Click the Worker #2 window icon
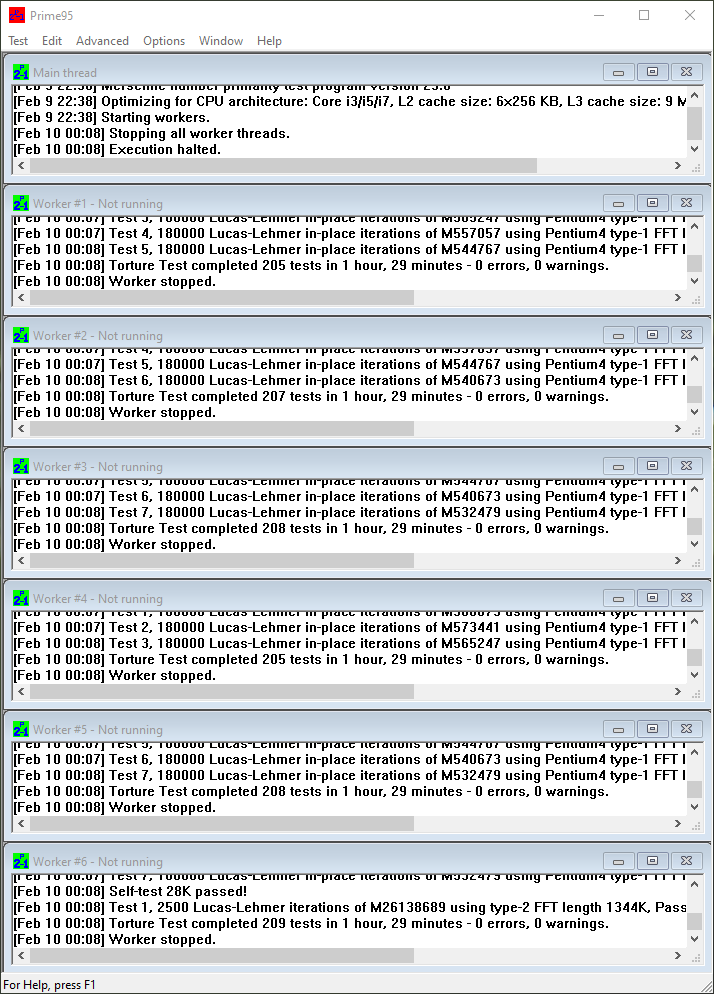 (x=21, y=335)
